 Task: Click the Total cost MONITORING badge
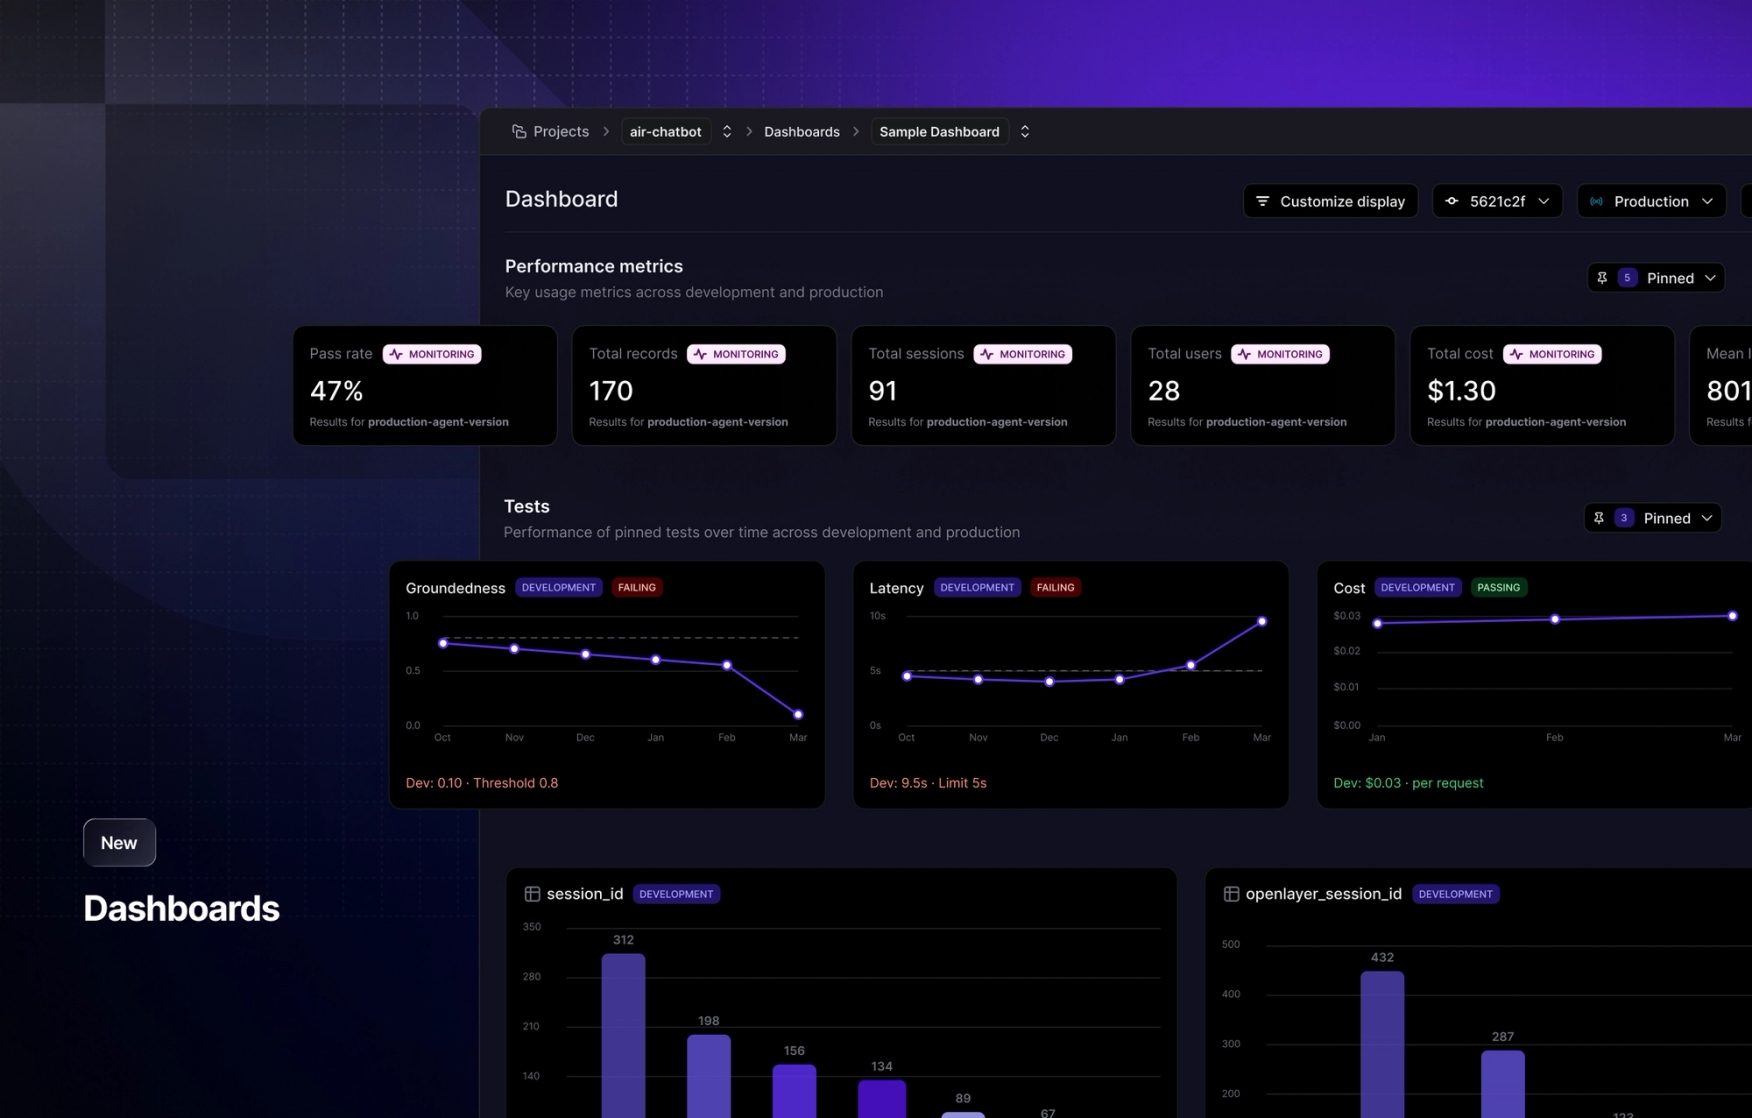1552,354
